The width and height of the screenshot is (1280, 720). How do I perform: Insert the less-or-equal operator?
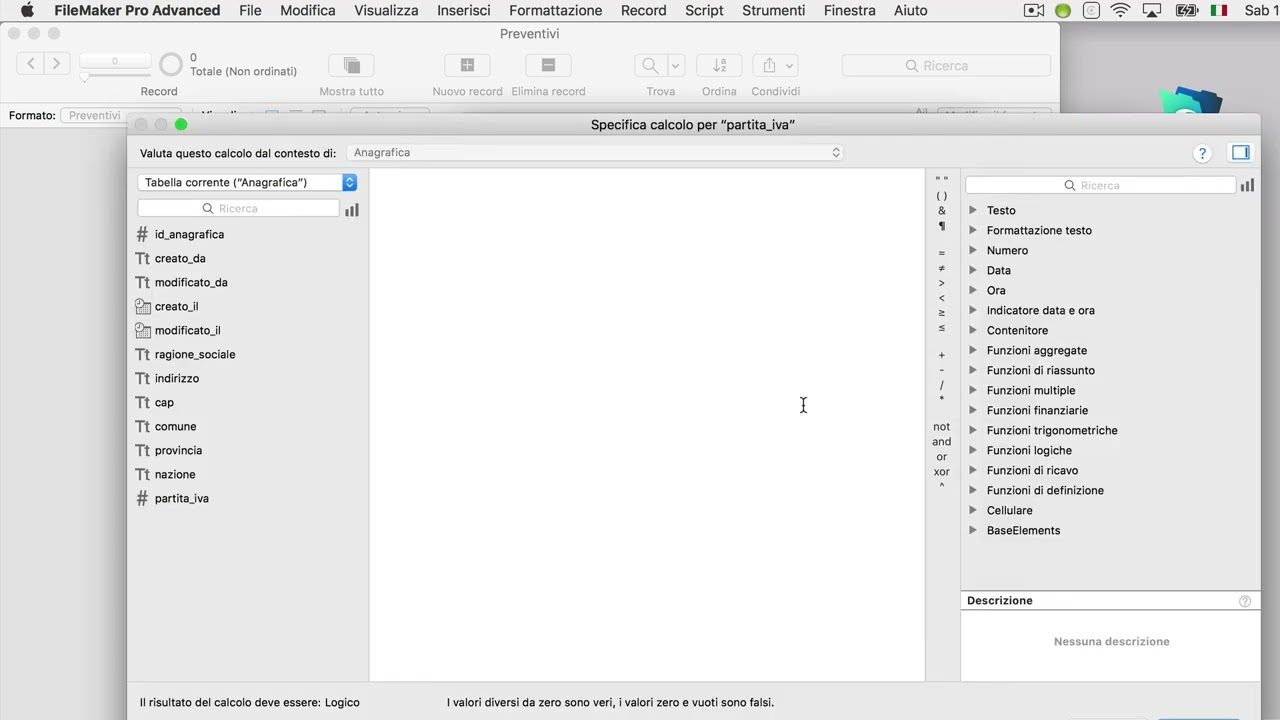pos(941,328)
